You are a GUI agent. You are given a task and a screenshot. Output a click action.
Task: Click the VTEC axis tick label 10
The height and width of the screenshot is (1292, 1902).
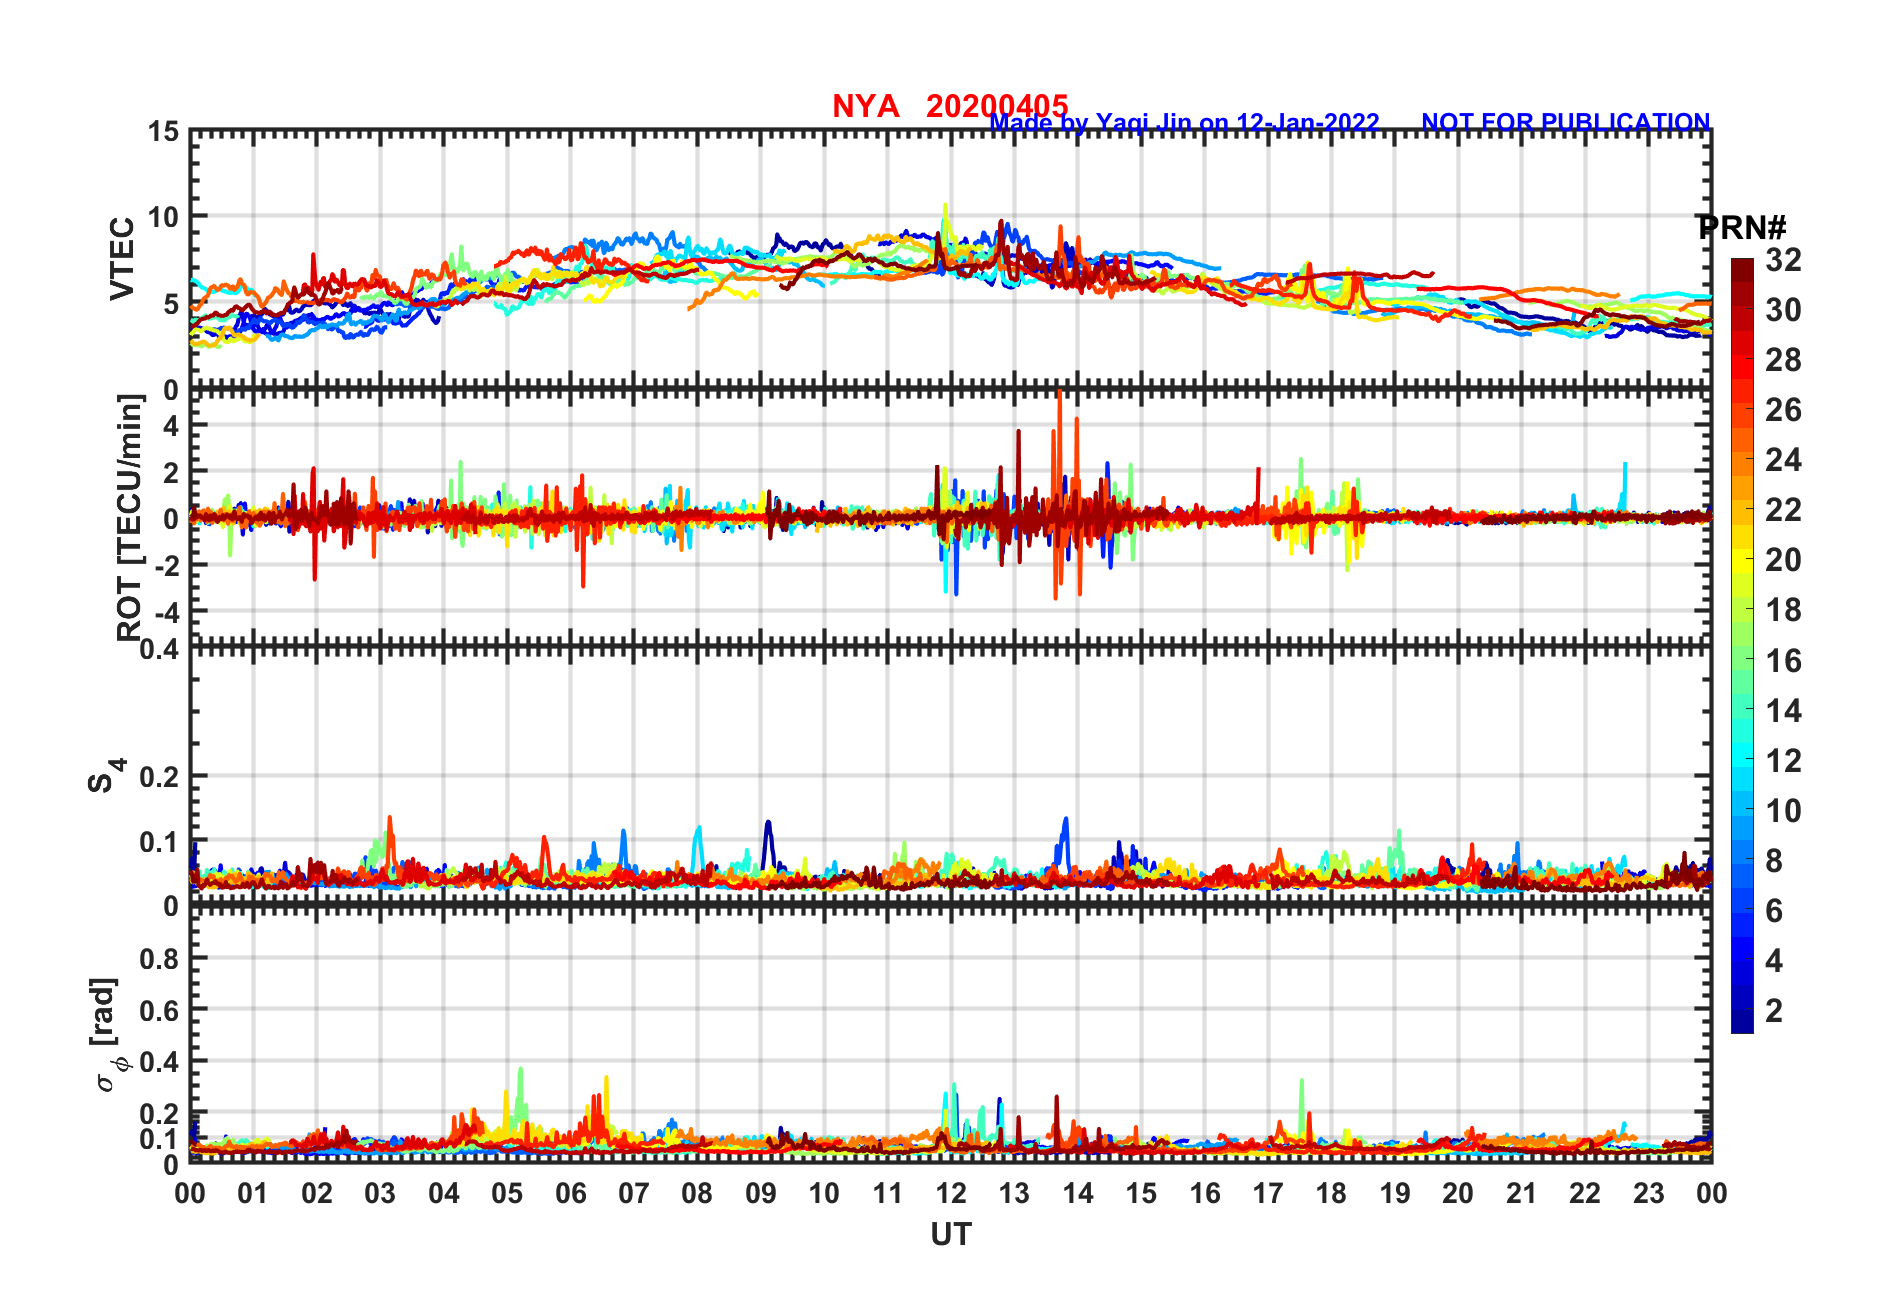click(164, 217)
